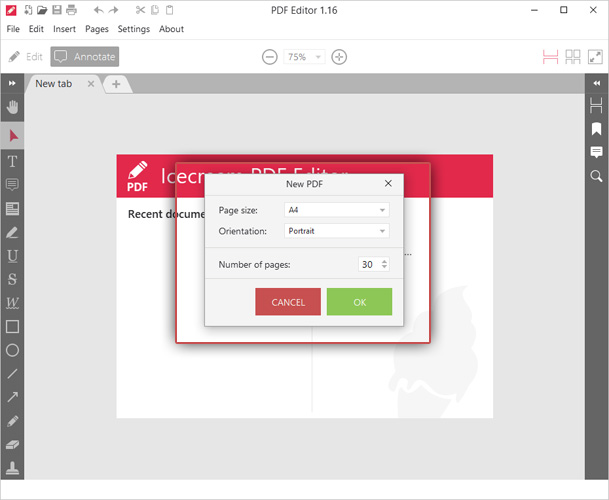Zoom in using the plus circle

click(339, 57)
